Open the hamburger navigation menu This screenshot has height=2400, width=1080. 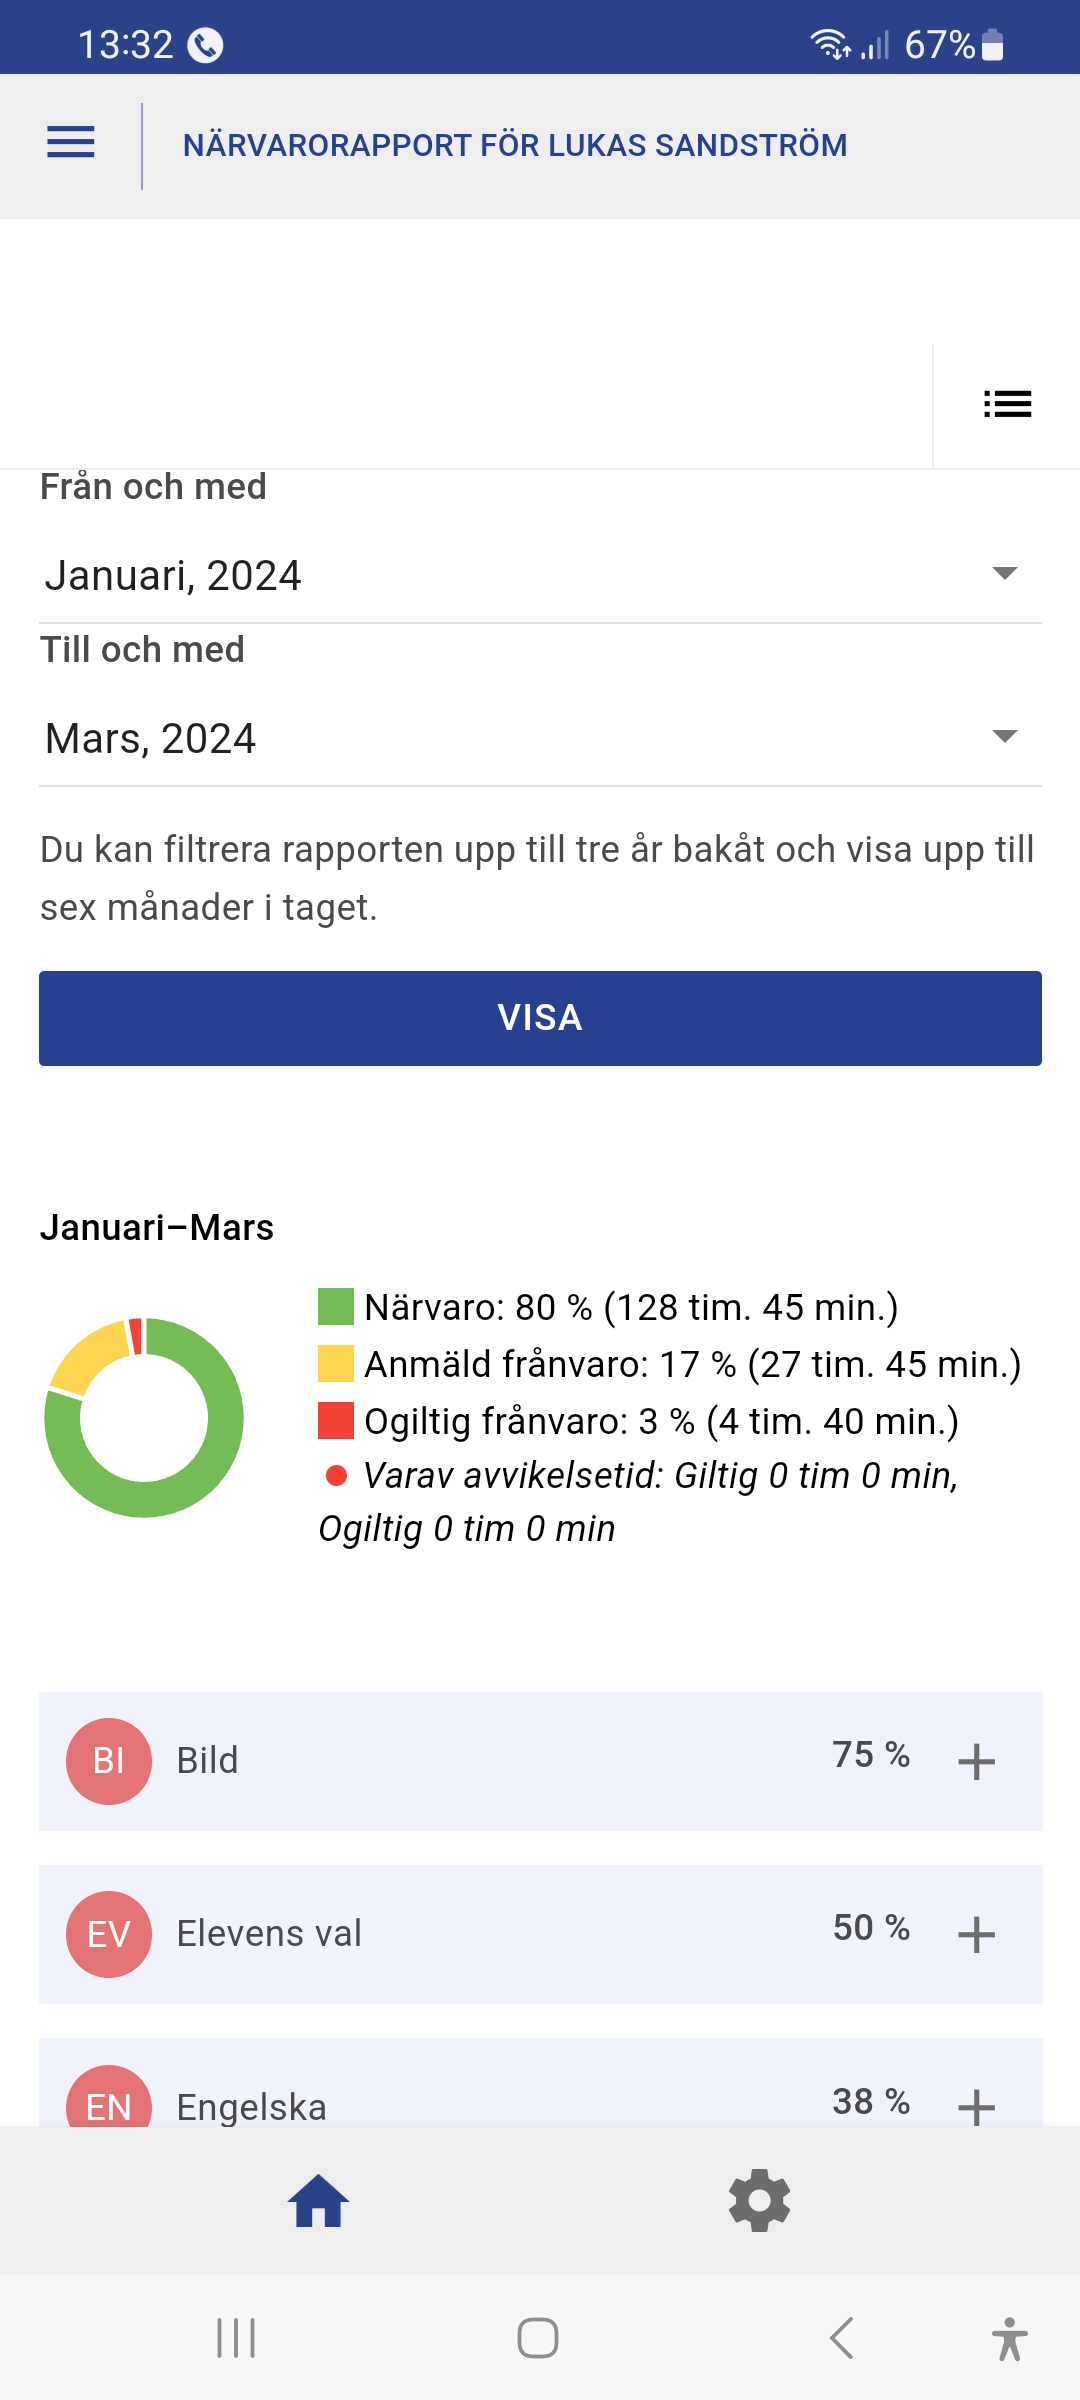click(71, 143)
